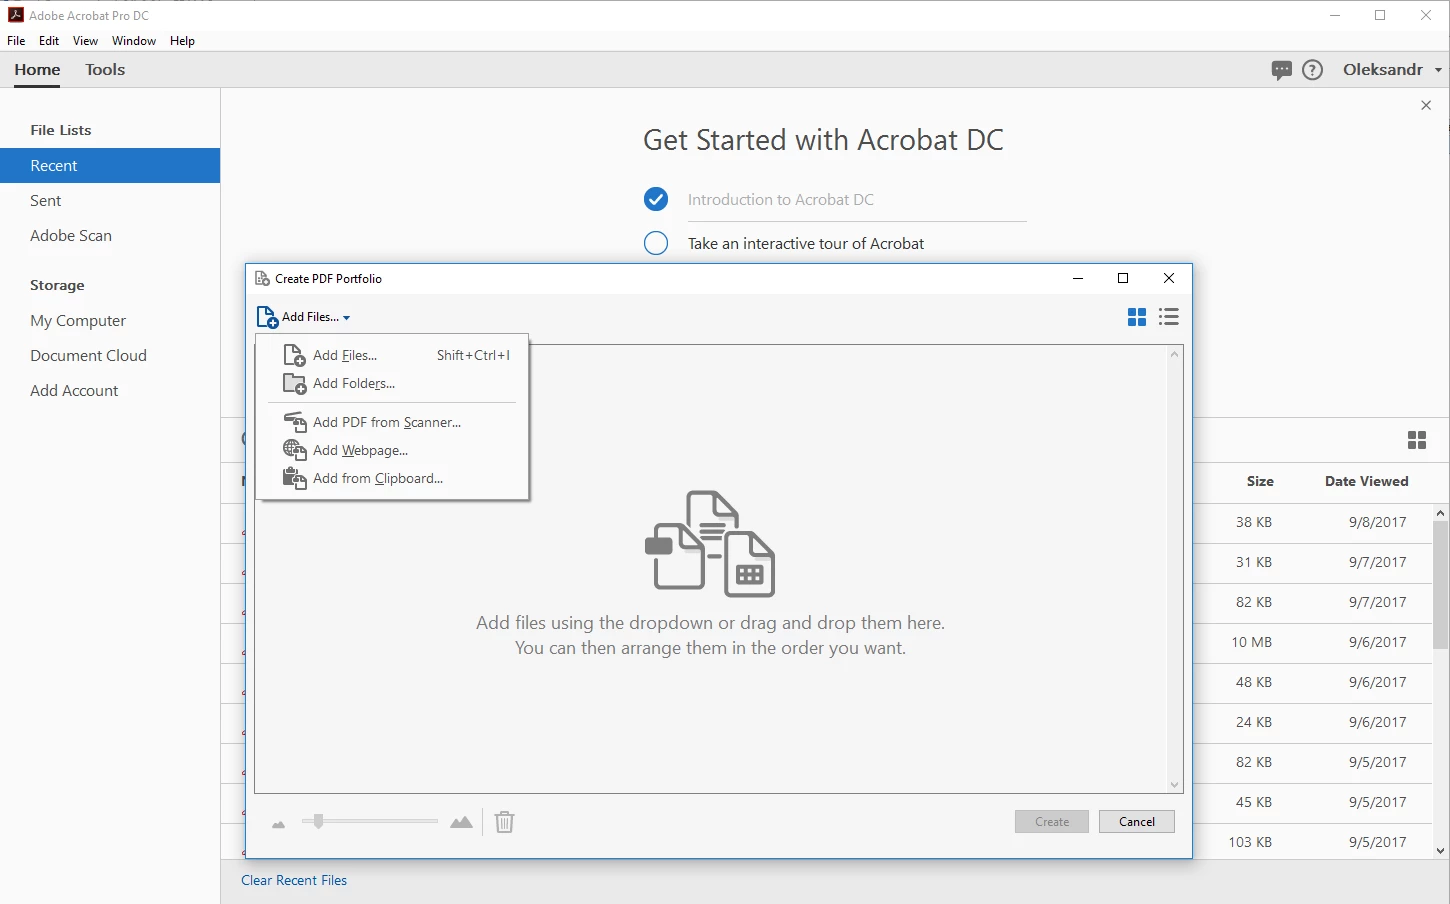Click the File Lists heading
Viewport: 1450px width, 904px height.
[60, 130]
